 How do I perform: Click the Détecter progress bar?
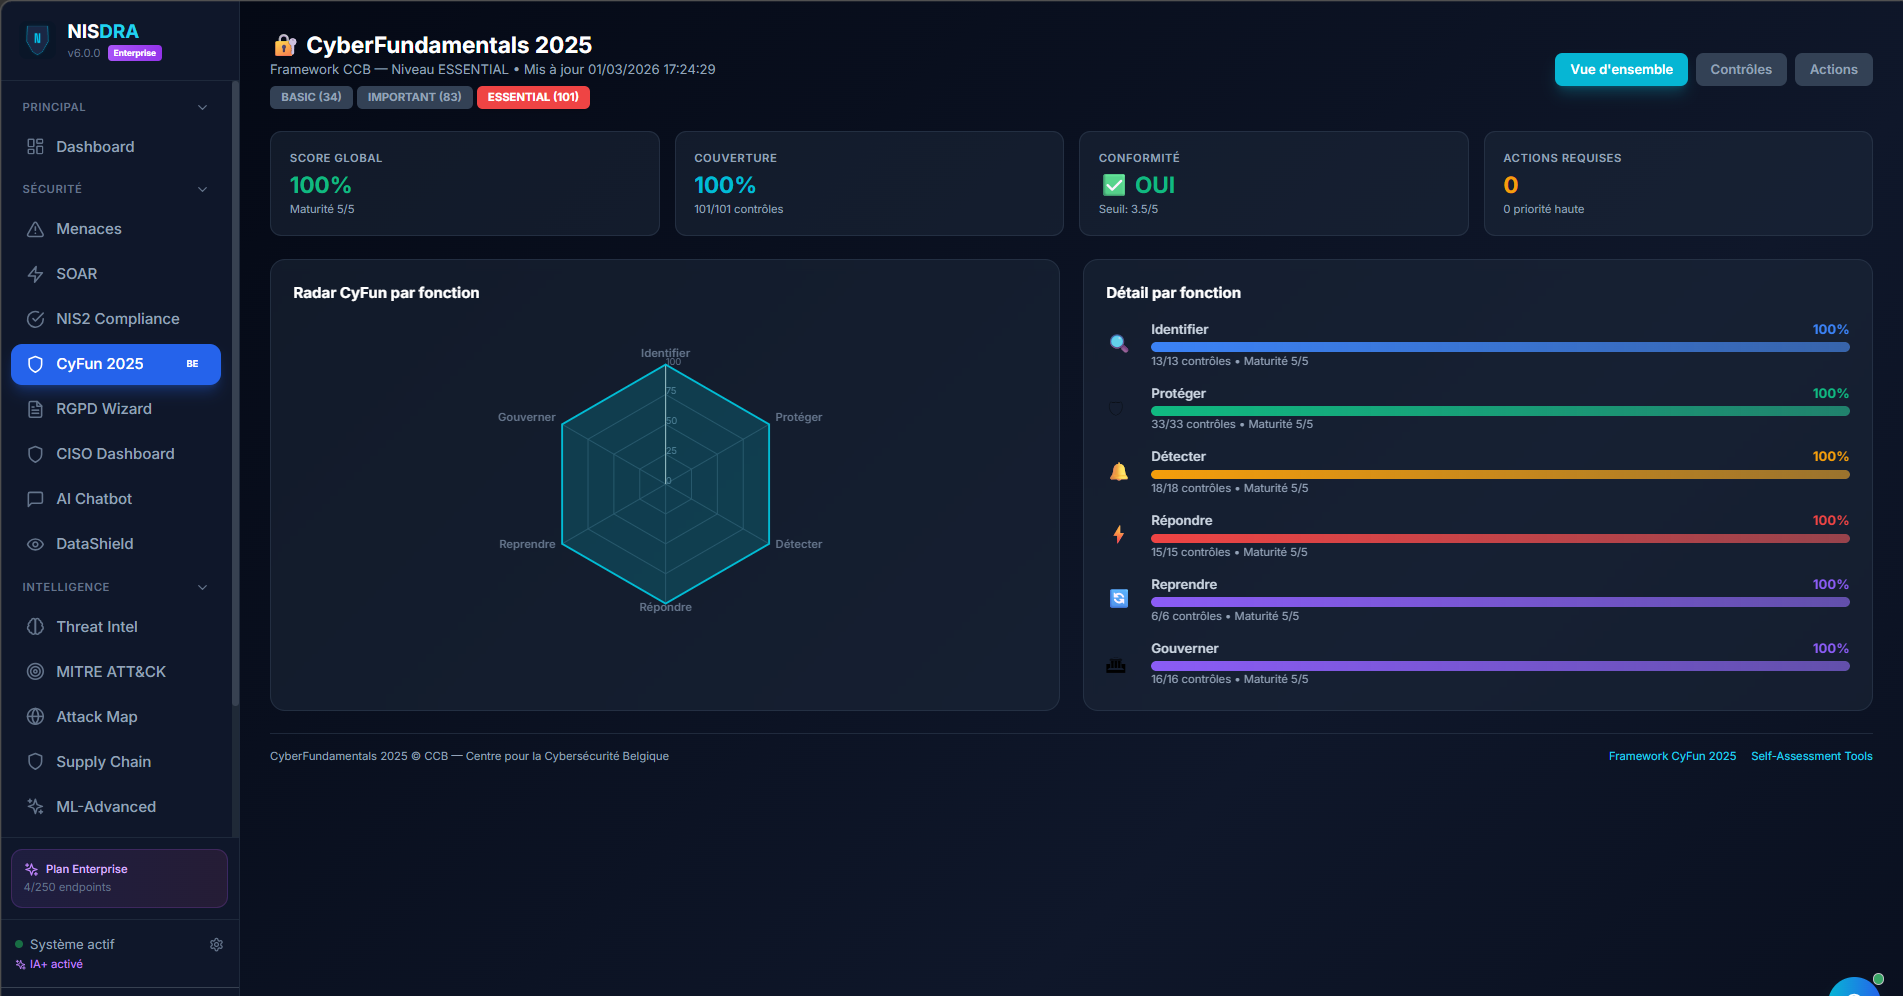pyautogui.click(x=1500, y=475)
